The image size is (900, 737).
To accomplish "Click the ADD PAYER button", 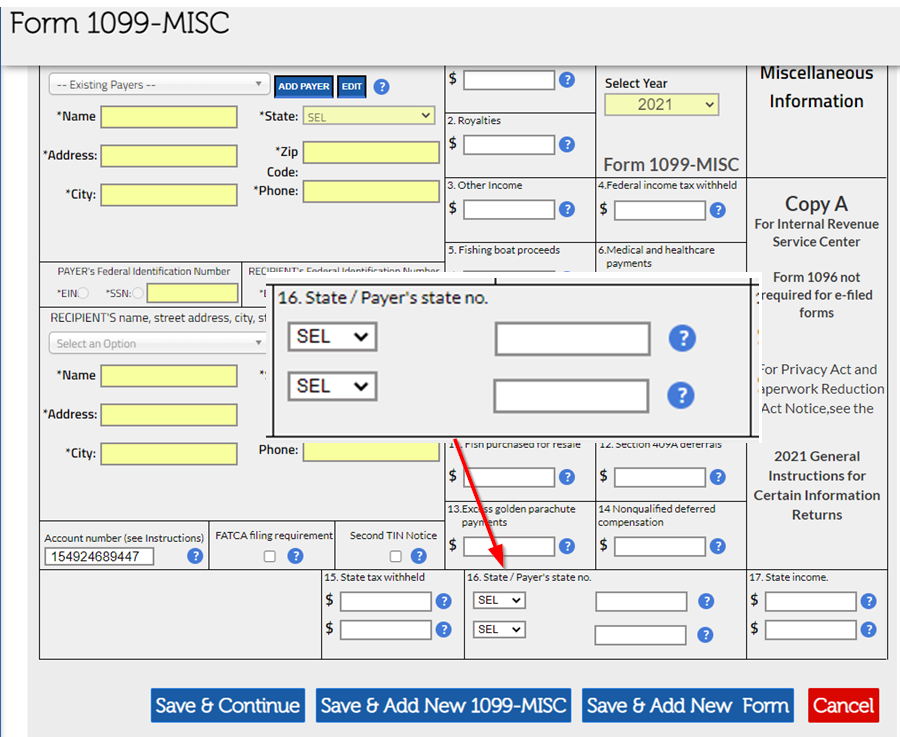I will (303, 87).
